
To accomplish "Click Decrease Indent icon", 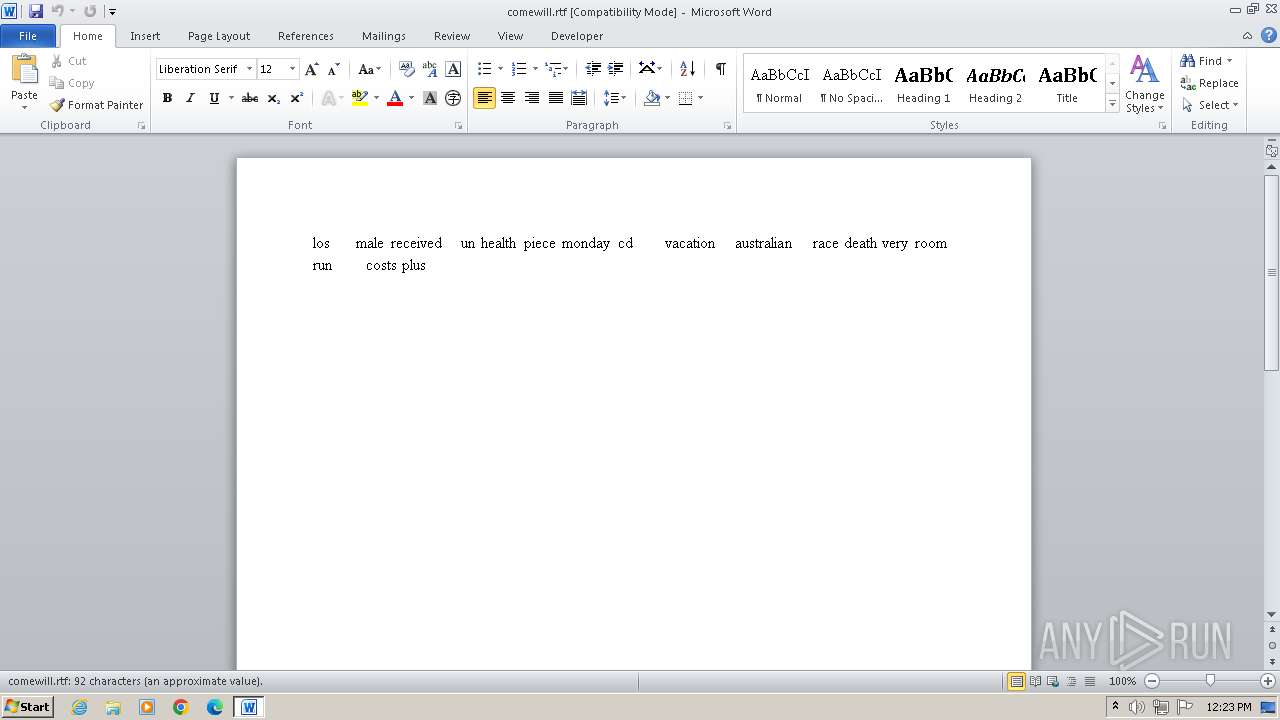I will click(x=593, y=69).
